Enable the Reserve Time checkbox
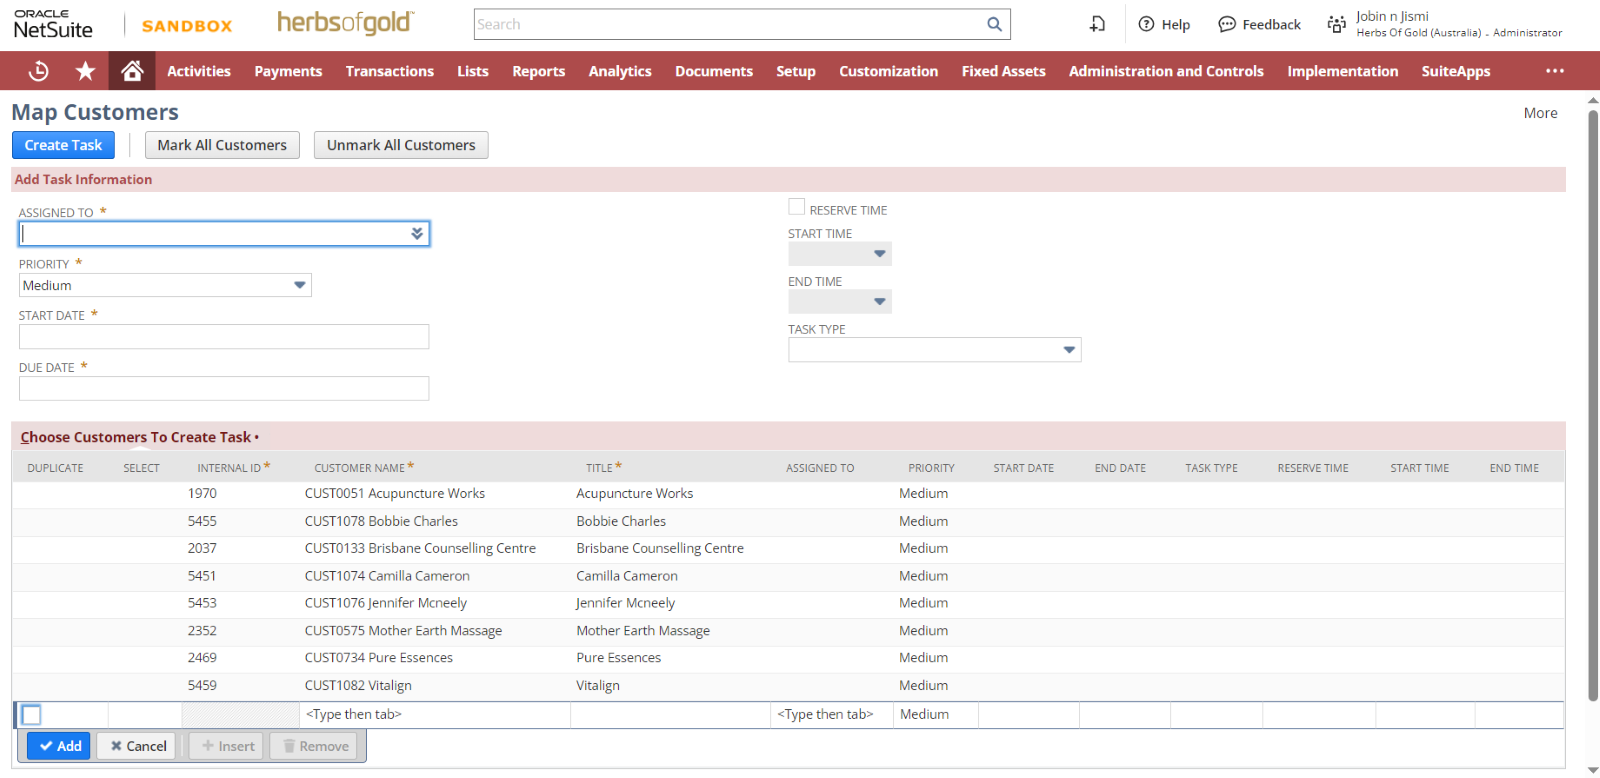 (797, 207)
